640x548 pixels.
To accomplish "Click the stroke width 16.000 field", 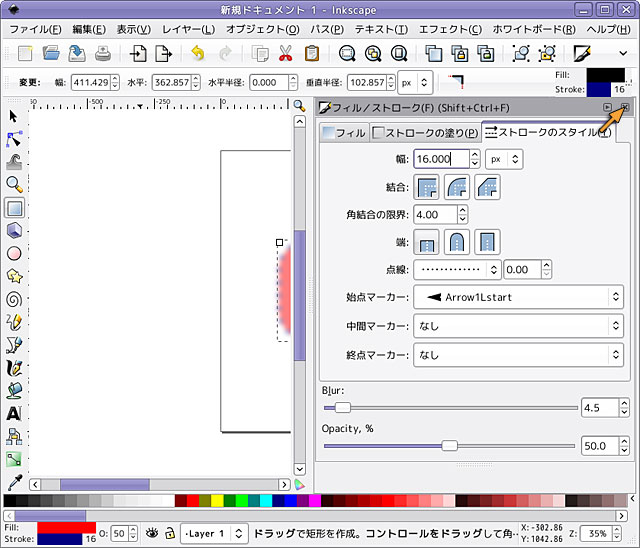I will pyautogui.click(x=440, y=158).
